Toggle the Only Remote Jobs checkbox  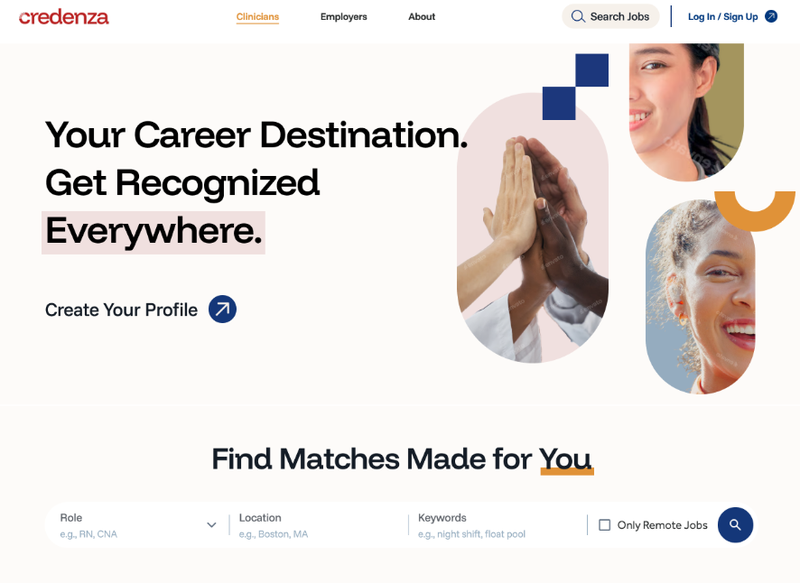605,525
